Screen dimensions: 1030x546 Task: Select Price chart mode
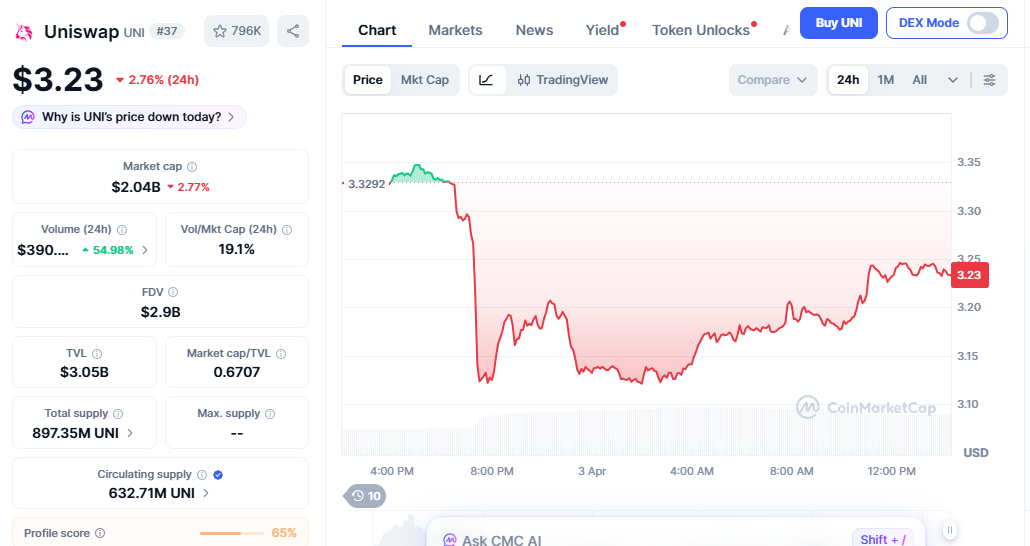click(x=367, y=80)
